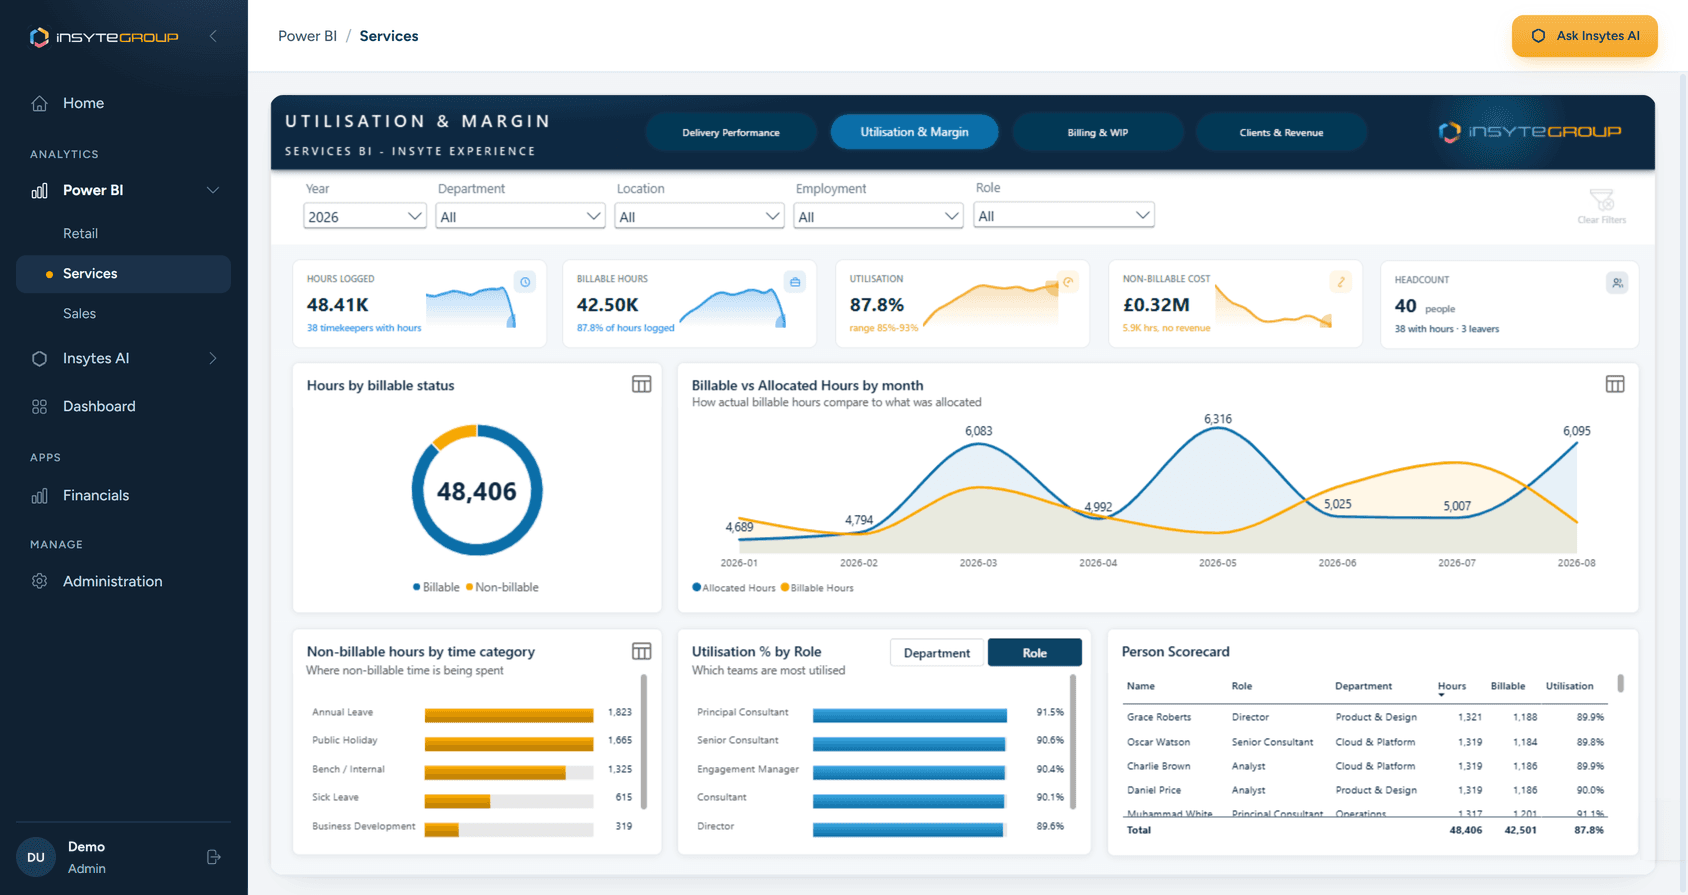Image resolution: width=1688 pixels, height=895 pixels.
Task: Click the Financials chart icon
Action: click(39, 495)
